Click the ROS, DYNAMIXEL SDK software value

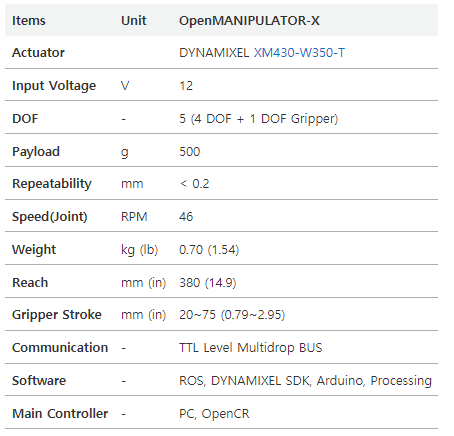click(305, 381)
